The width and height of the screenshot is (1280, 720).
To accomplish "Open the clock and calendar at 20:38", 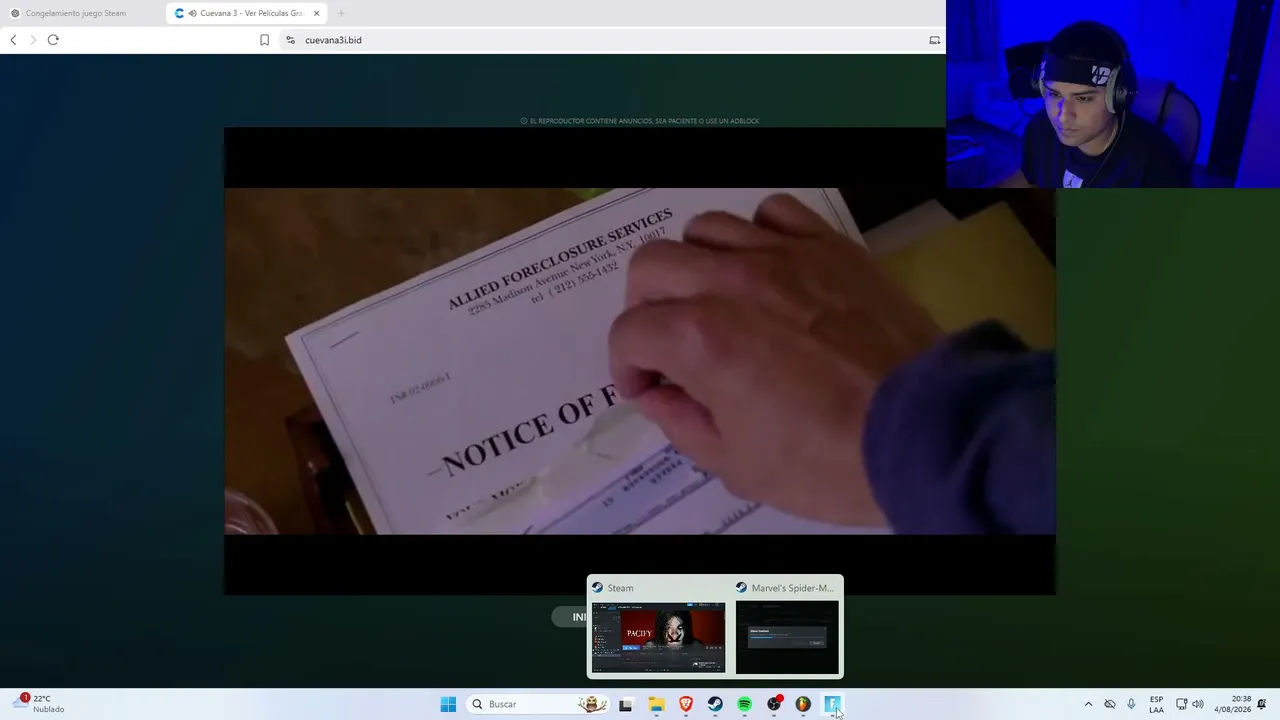I will (1232, 704).
